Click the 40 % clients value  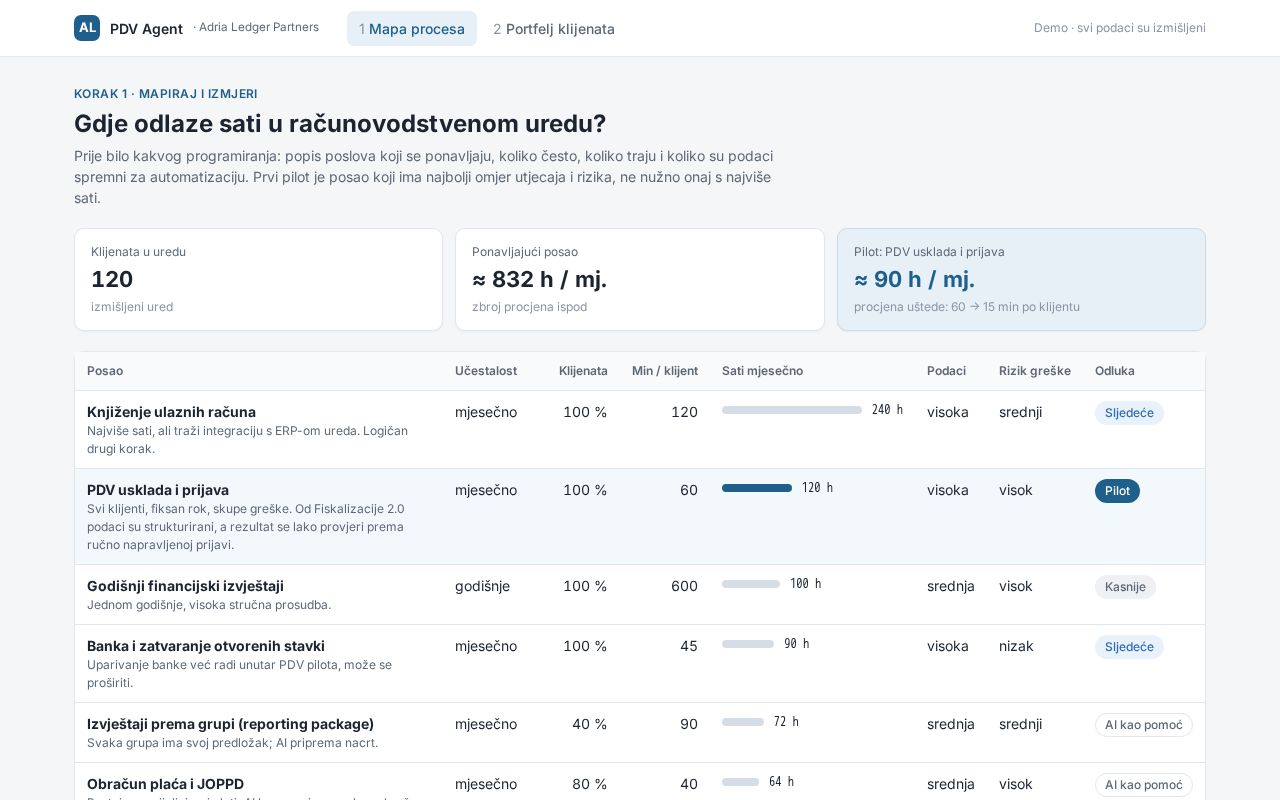pos(590,724)
